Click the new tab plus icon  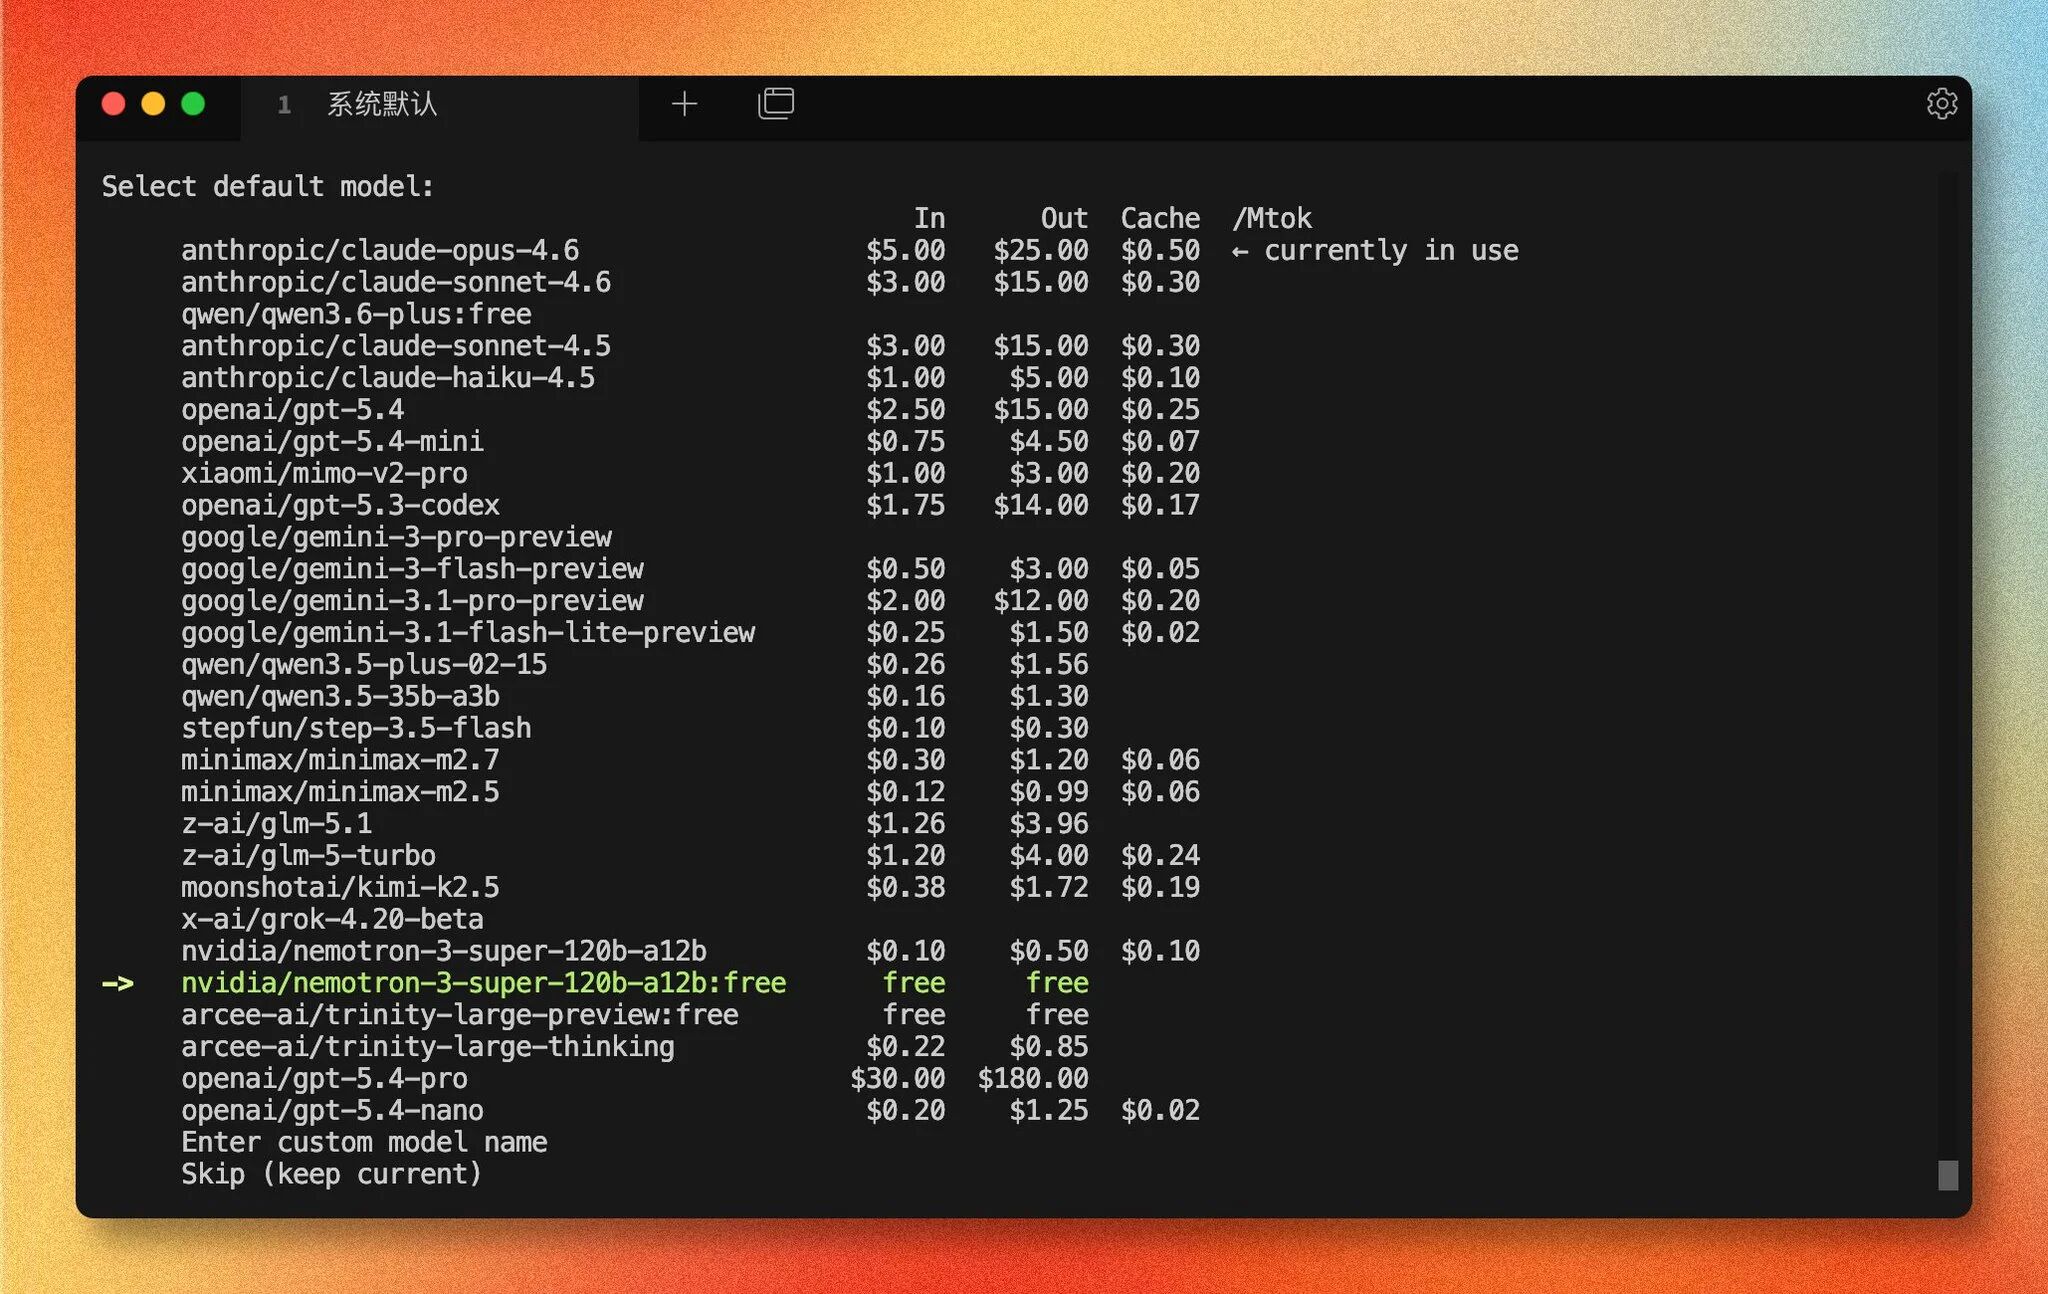coord(684,104)
